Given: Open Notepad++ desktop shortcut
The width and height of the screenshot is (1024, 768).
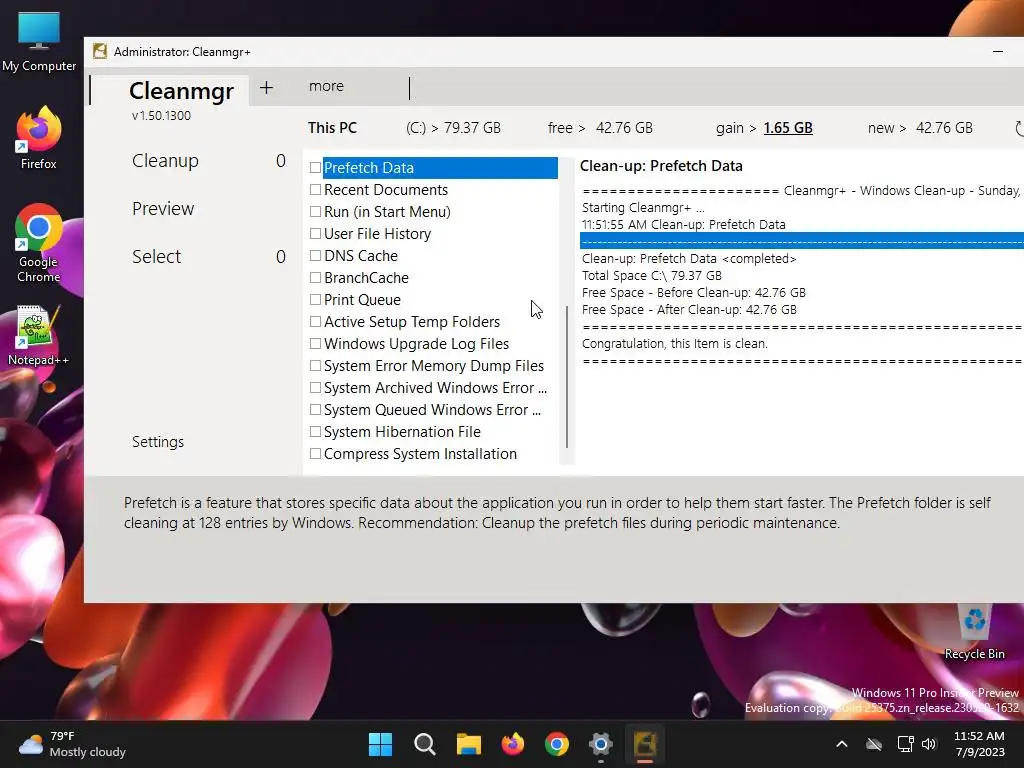Looking at the screenshot, I should point(38,335).
